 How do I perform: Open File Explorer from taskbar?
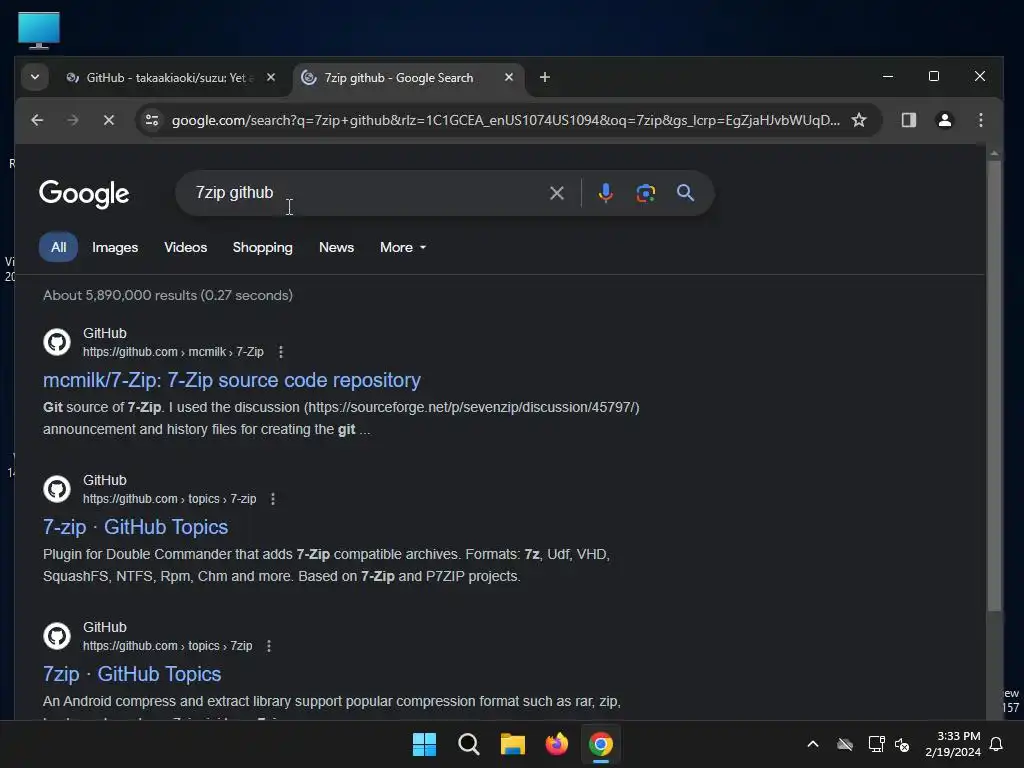tap(513, 744)
